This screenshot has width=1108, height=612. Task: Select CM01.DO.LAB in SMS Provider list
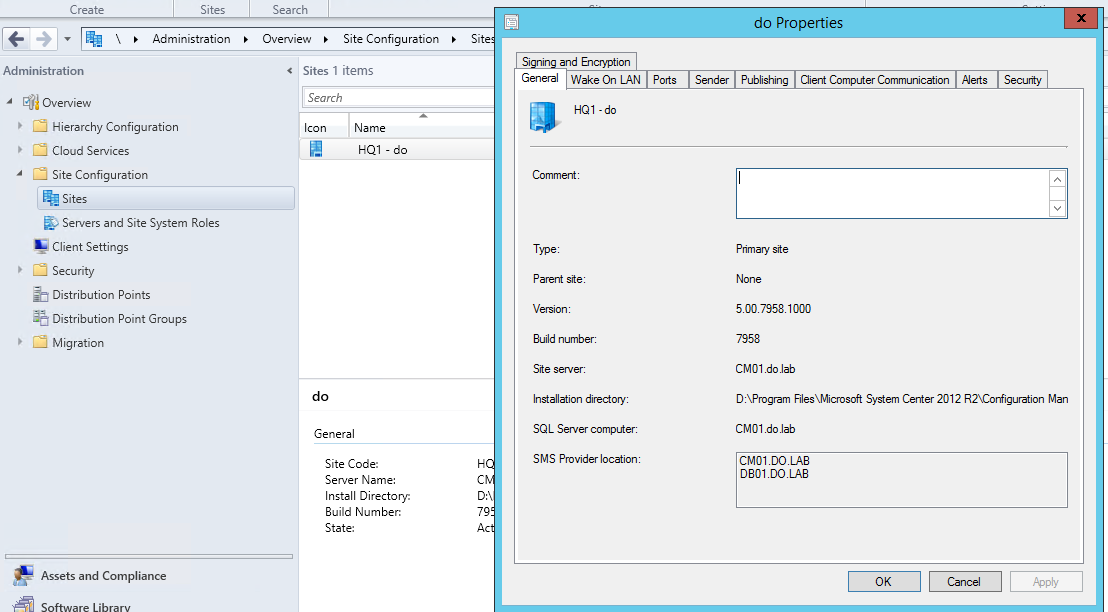(x=774, y=461)
